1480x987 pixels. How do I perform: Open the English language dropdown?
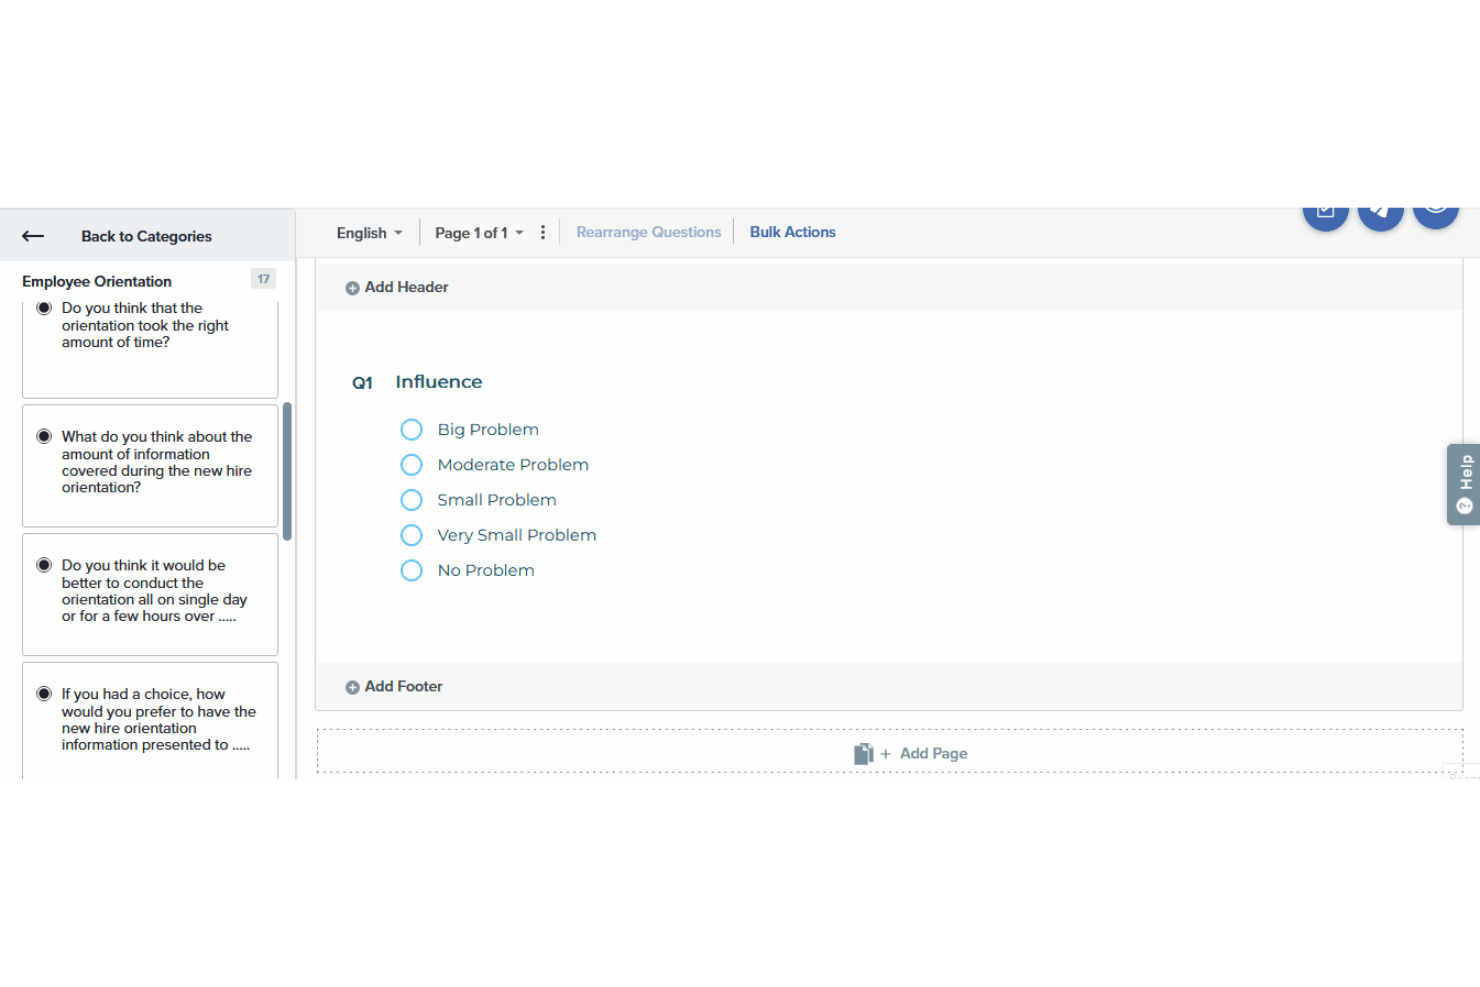[367, 232]
